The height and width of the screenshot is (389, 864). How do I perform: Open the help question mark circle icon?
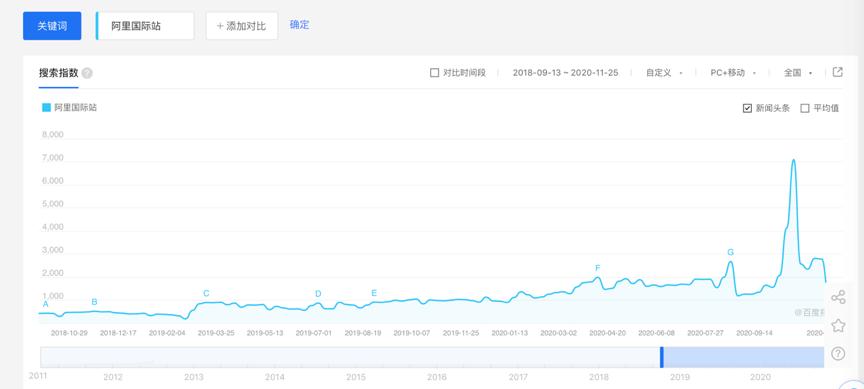(x=838, y=353)
